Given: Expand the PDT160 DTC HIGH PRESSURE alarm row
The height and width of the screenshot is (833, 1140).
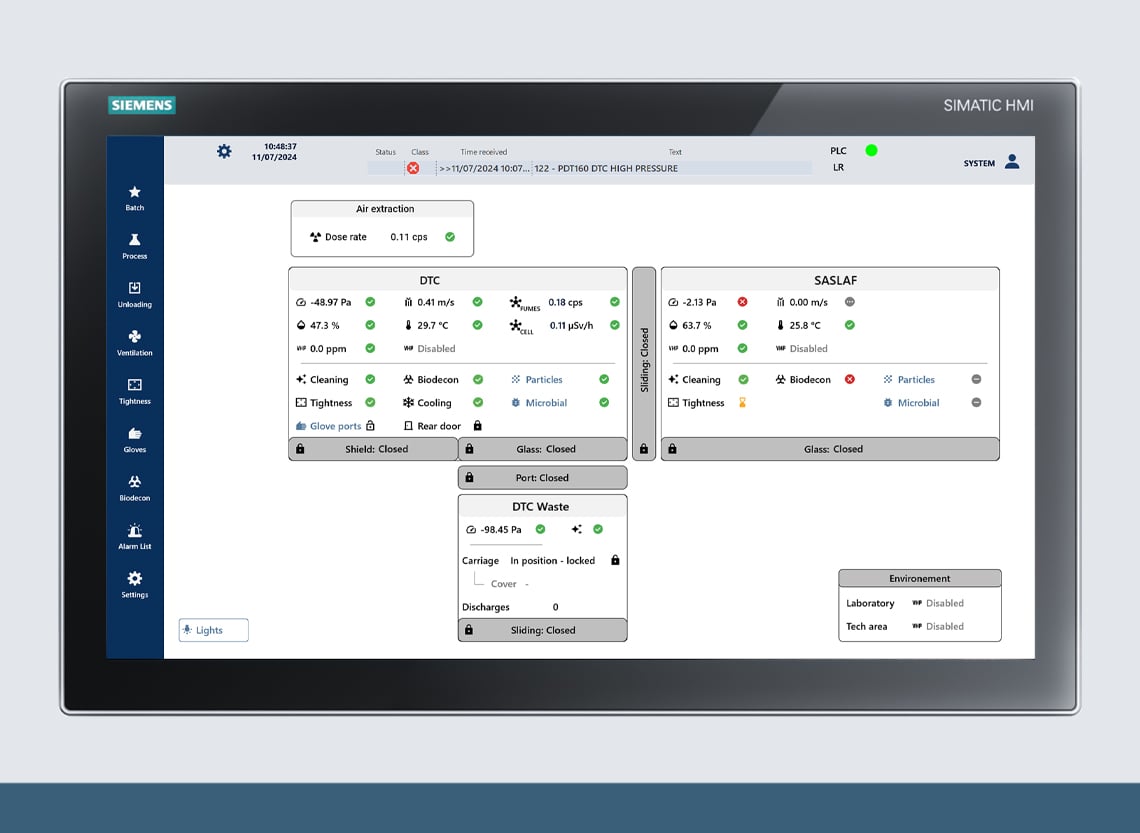Looking at the screenshot, I should tap(590, 168).
